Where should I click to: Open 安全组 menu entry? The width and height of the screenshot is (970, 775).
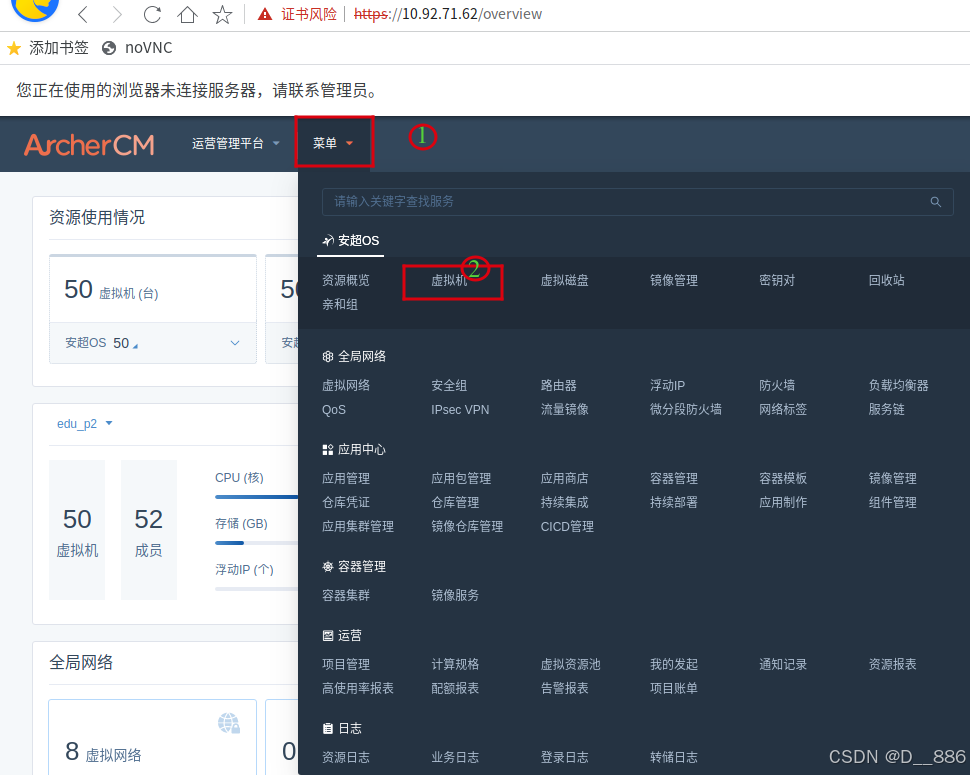click(x=449, y=385)
